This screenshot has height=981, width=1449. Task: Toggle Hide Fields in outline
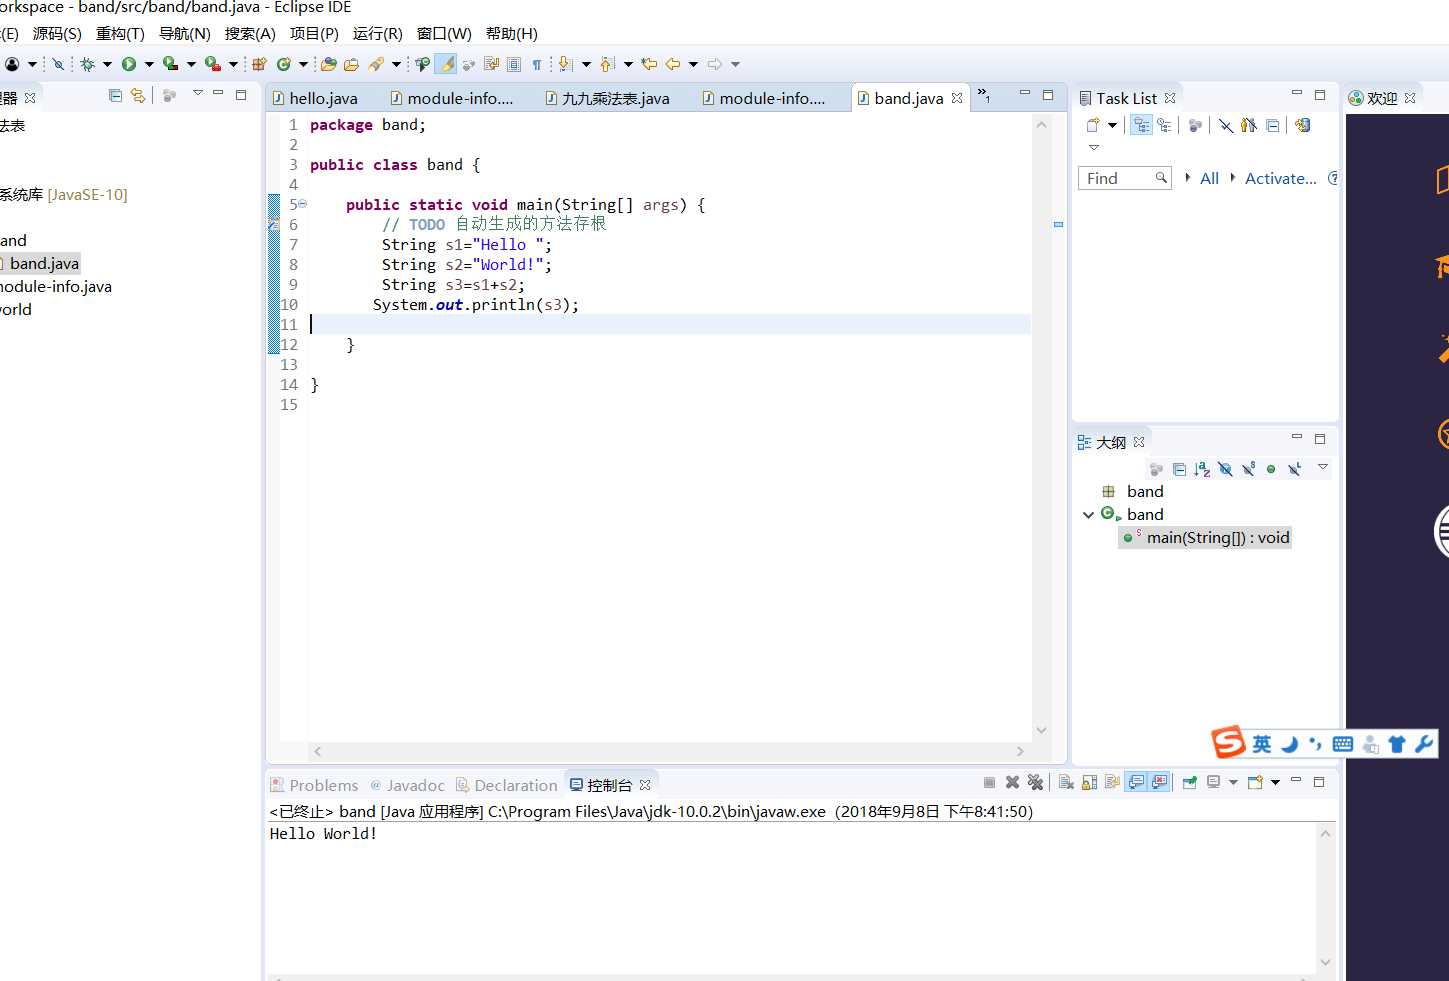point(1225,469)
